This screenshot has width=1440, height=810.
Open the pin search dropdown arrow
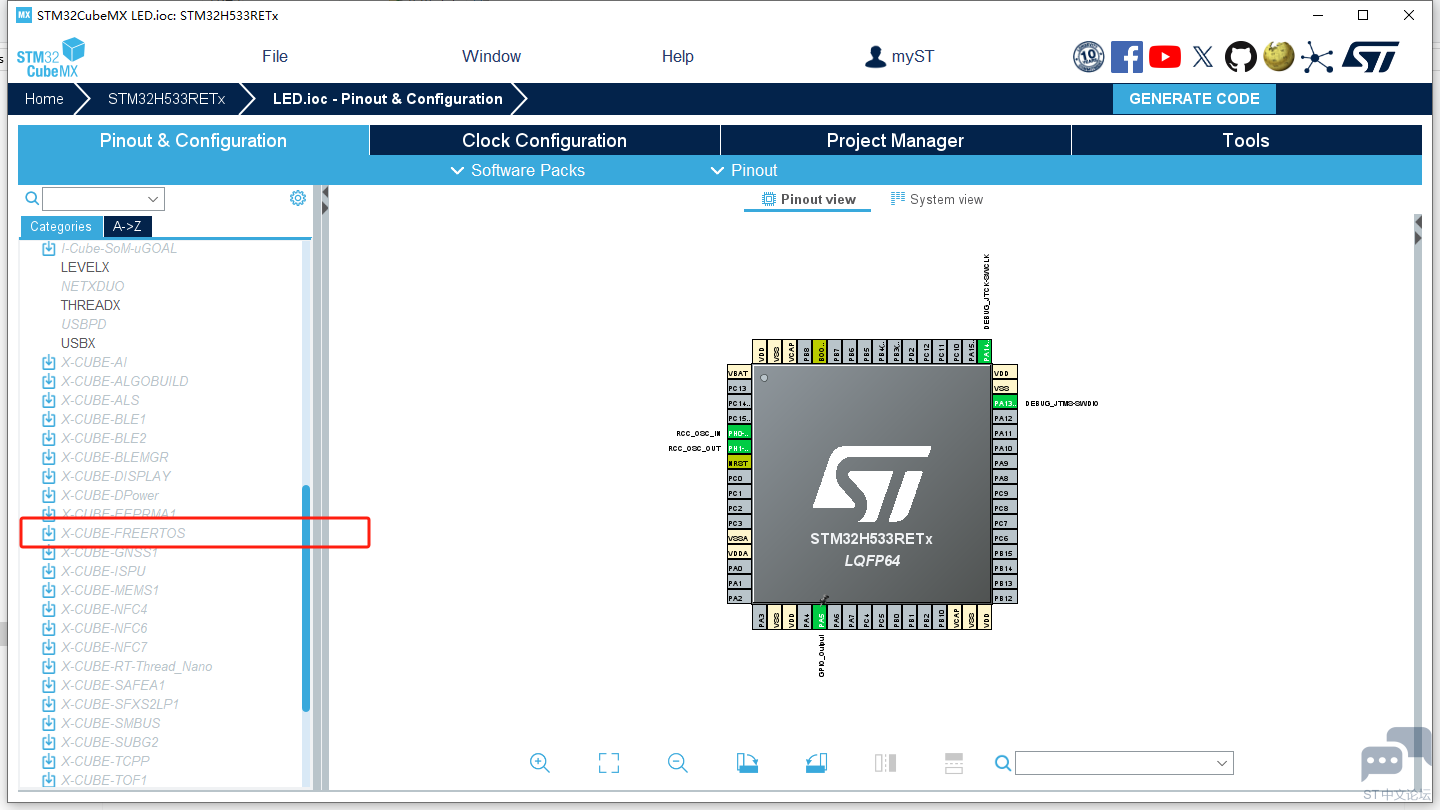[1222, 764]
